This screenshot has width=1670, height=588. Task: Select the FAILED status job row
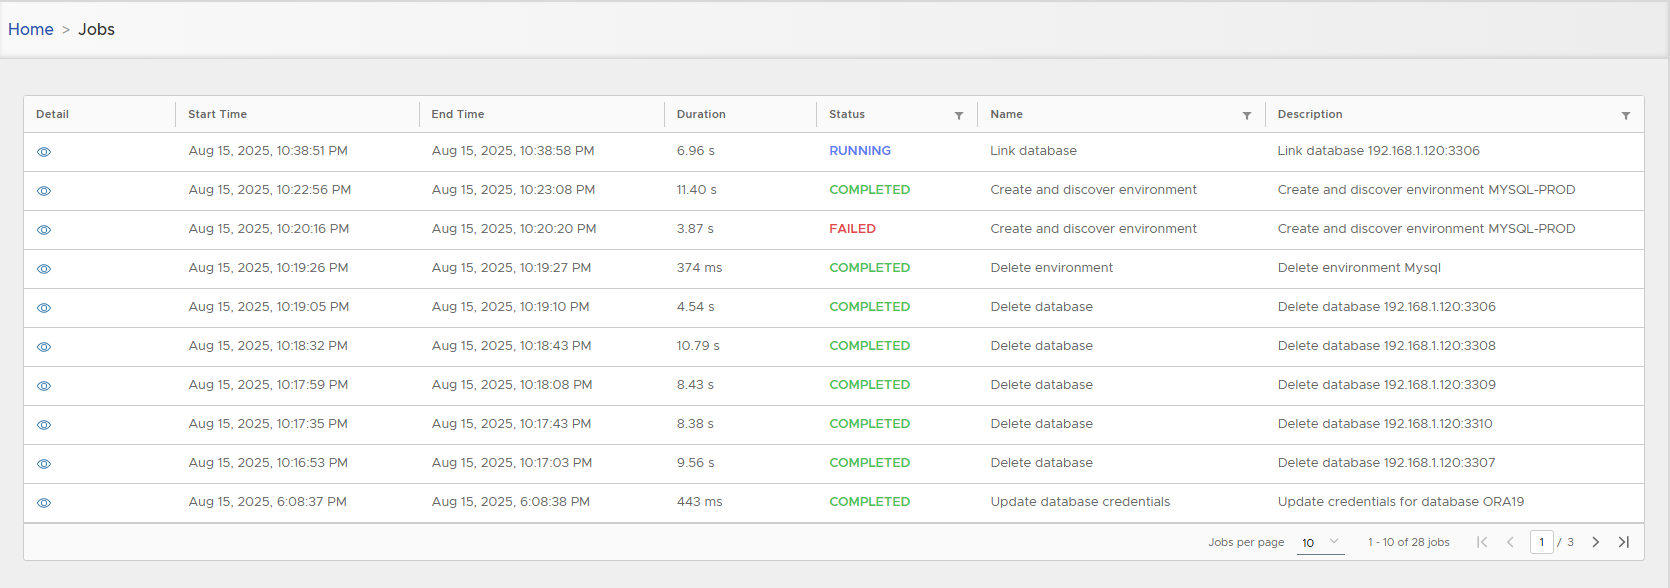point(852,229)
